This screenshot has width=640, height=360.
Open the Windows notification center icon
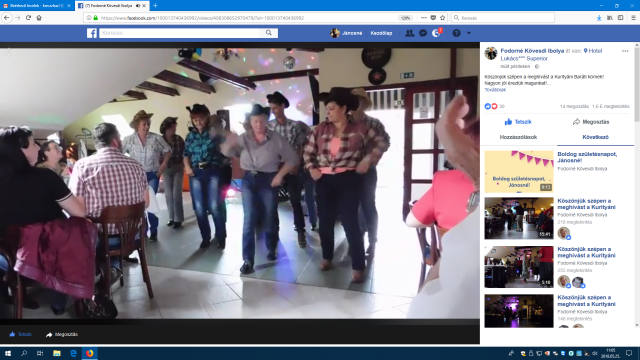629,353
